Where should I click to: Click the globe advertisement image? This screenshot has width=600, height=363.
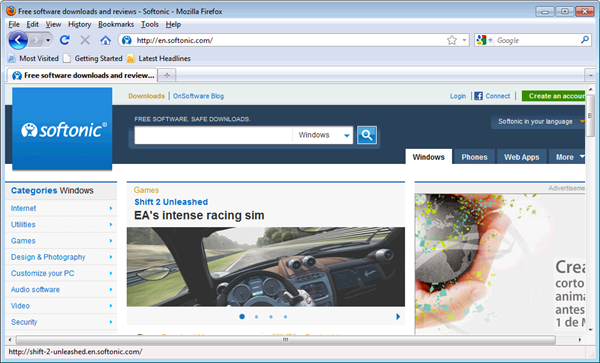coord(500,264)
